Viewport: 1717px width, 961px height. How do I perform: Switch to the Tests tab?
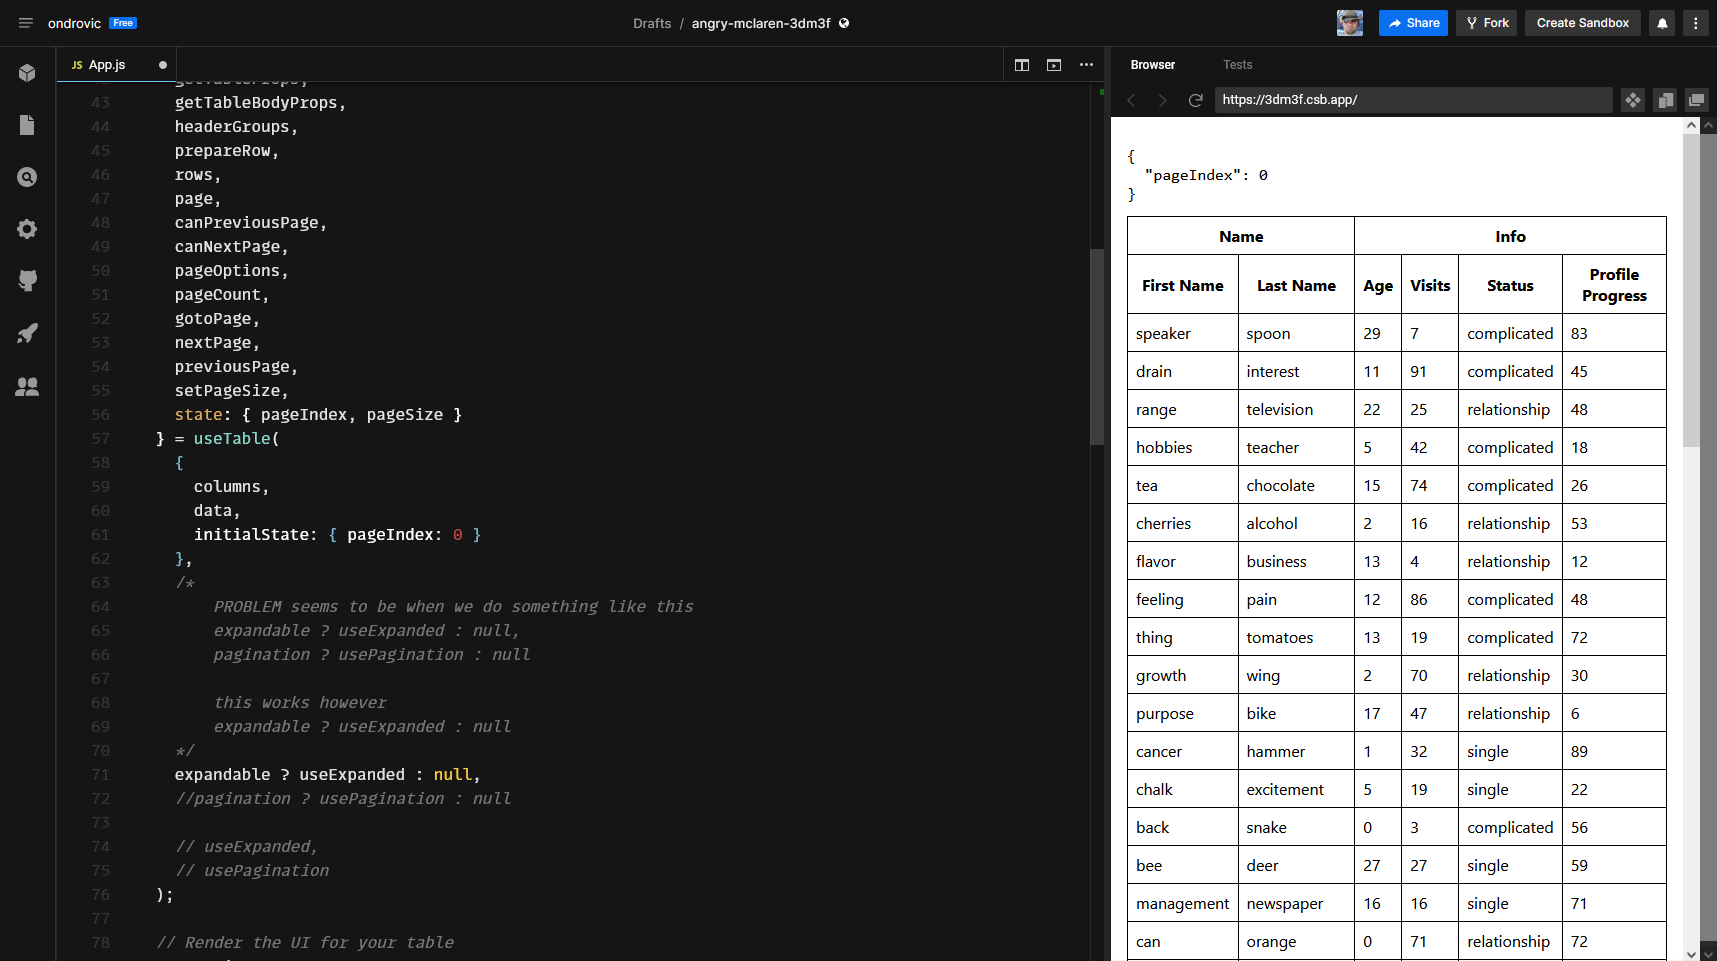(x=1238, y=65)
